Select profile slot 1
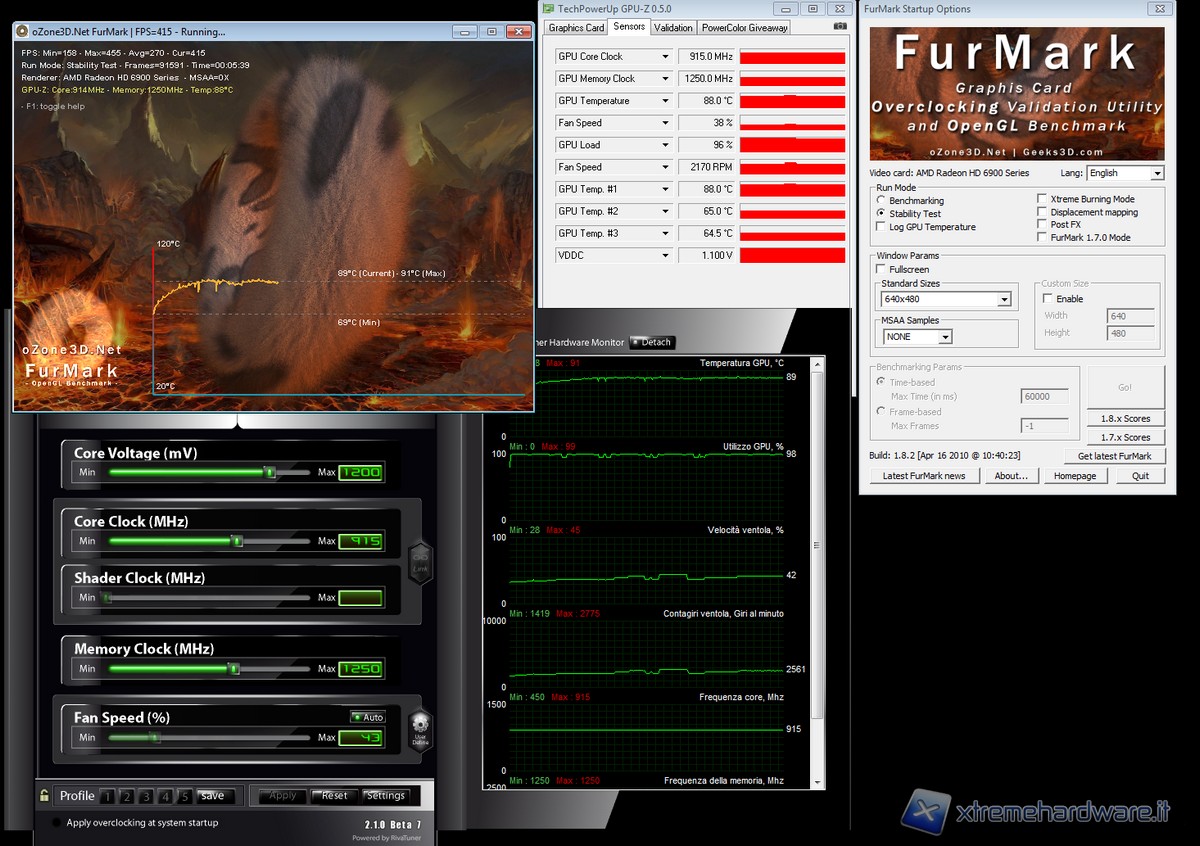1200x846 pixels. [x=107, y=796]
